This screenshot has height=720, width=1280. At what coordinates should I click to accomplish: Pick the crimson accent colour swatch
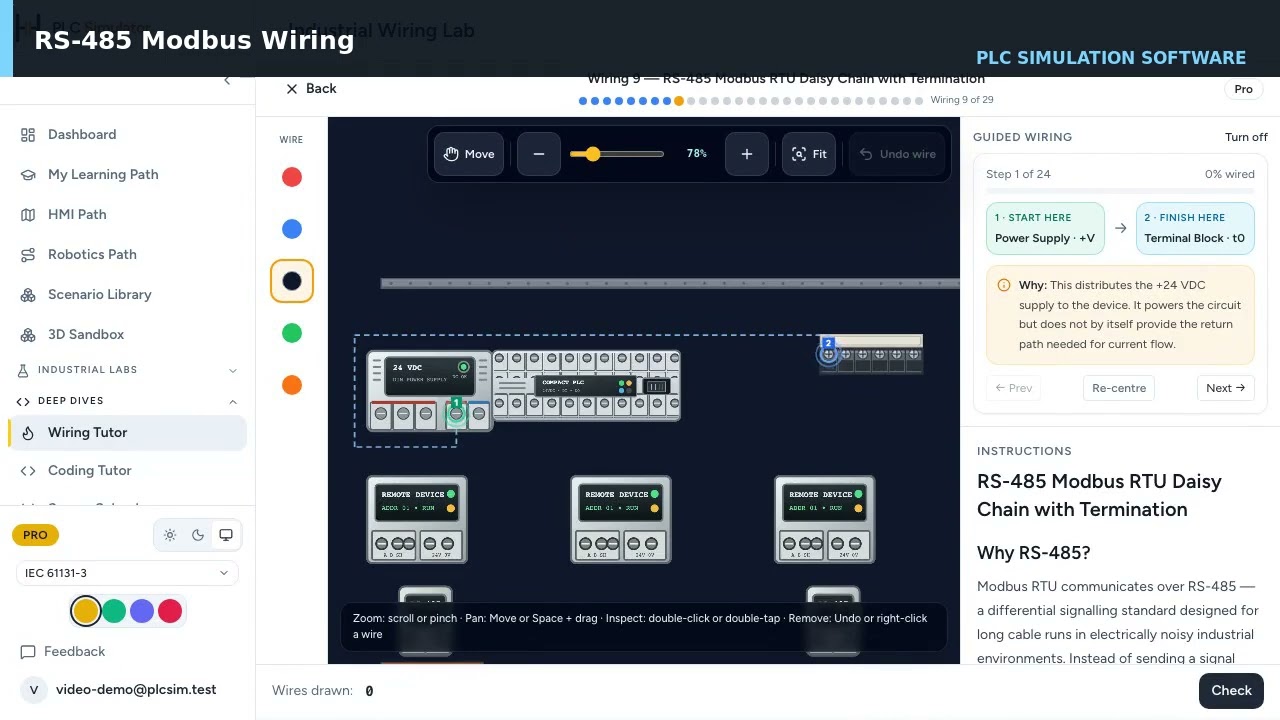point(170,611)
